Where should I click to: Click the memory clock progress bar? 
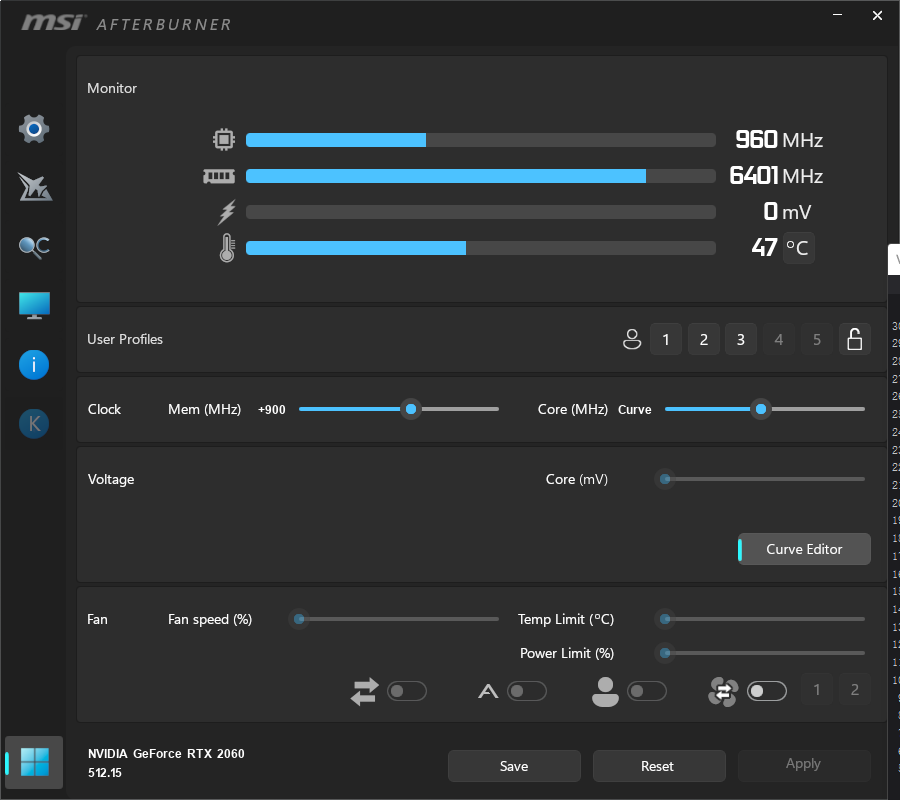[481, 176]
